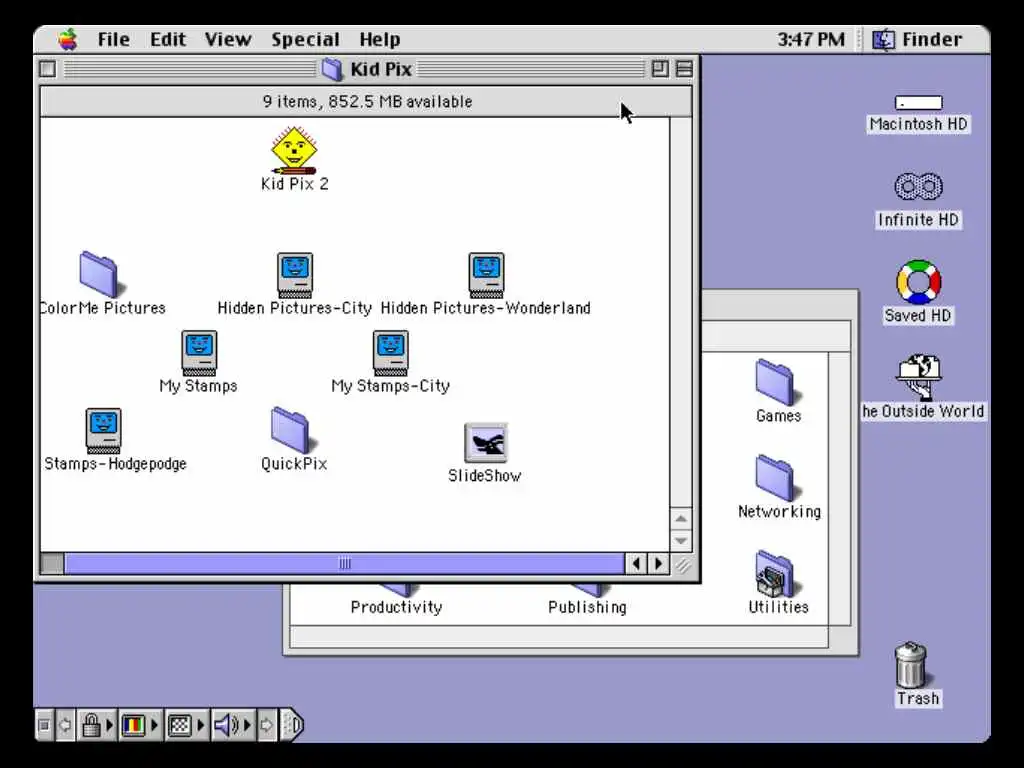
Task: Select the Stamps-Hodgepodge file icon
Action: pos(103,430)
